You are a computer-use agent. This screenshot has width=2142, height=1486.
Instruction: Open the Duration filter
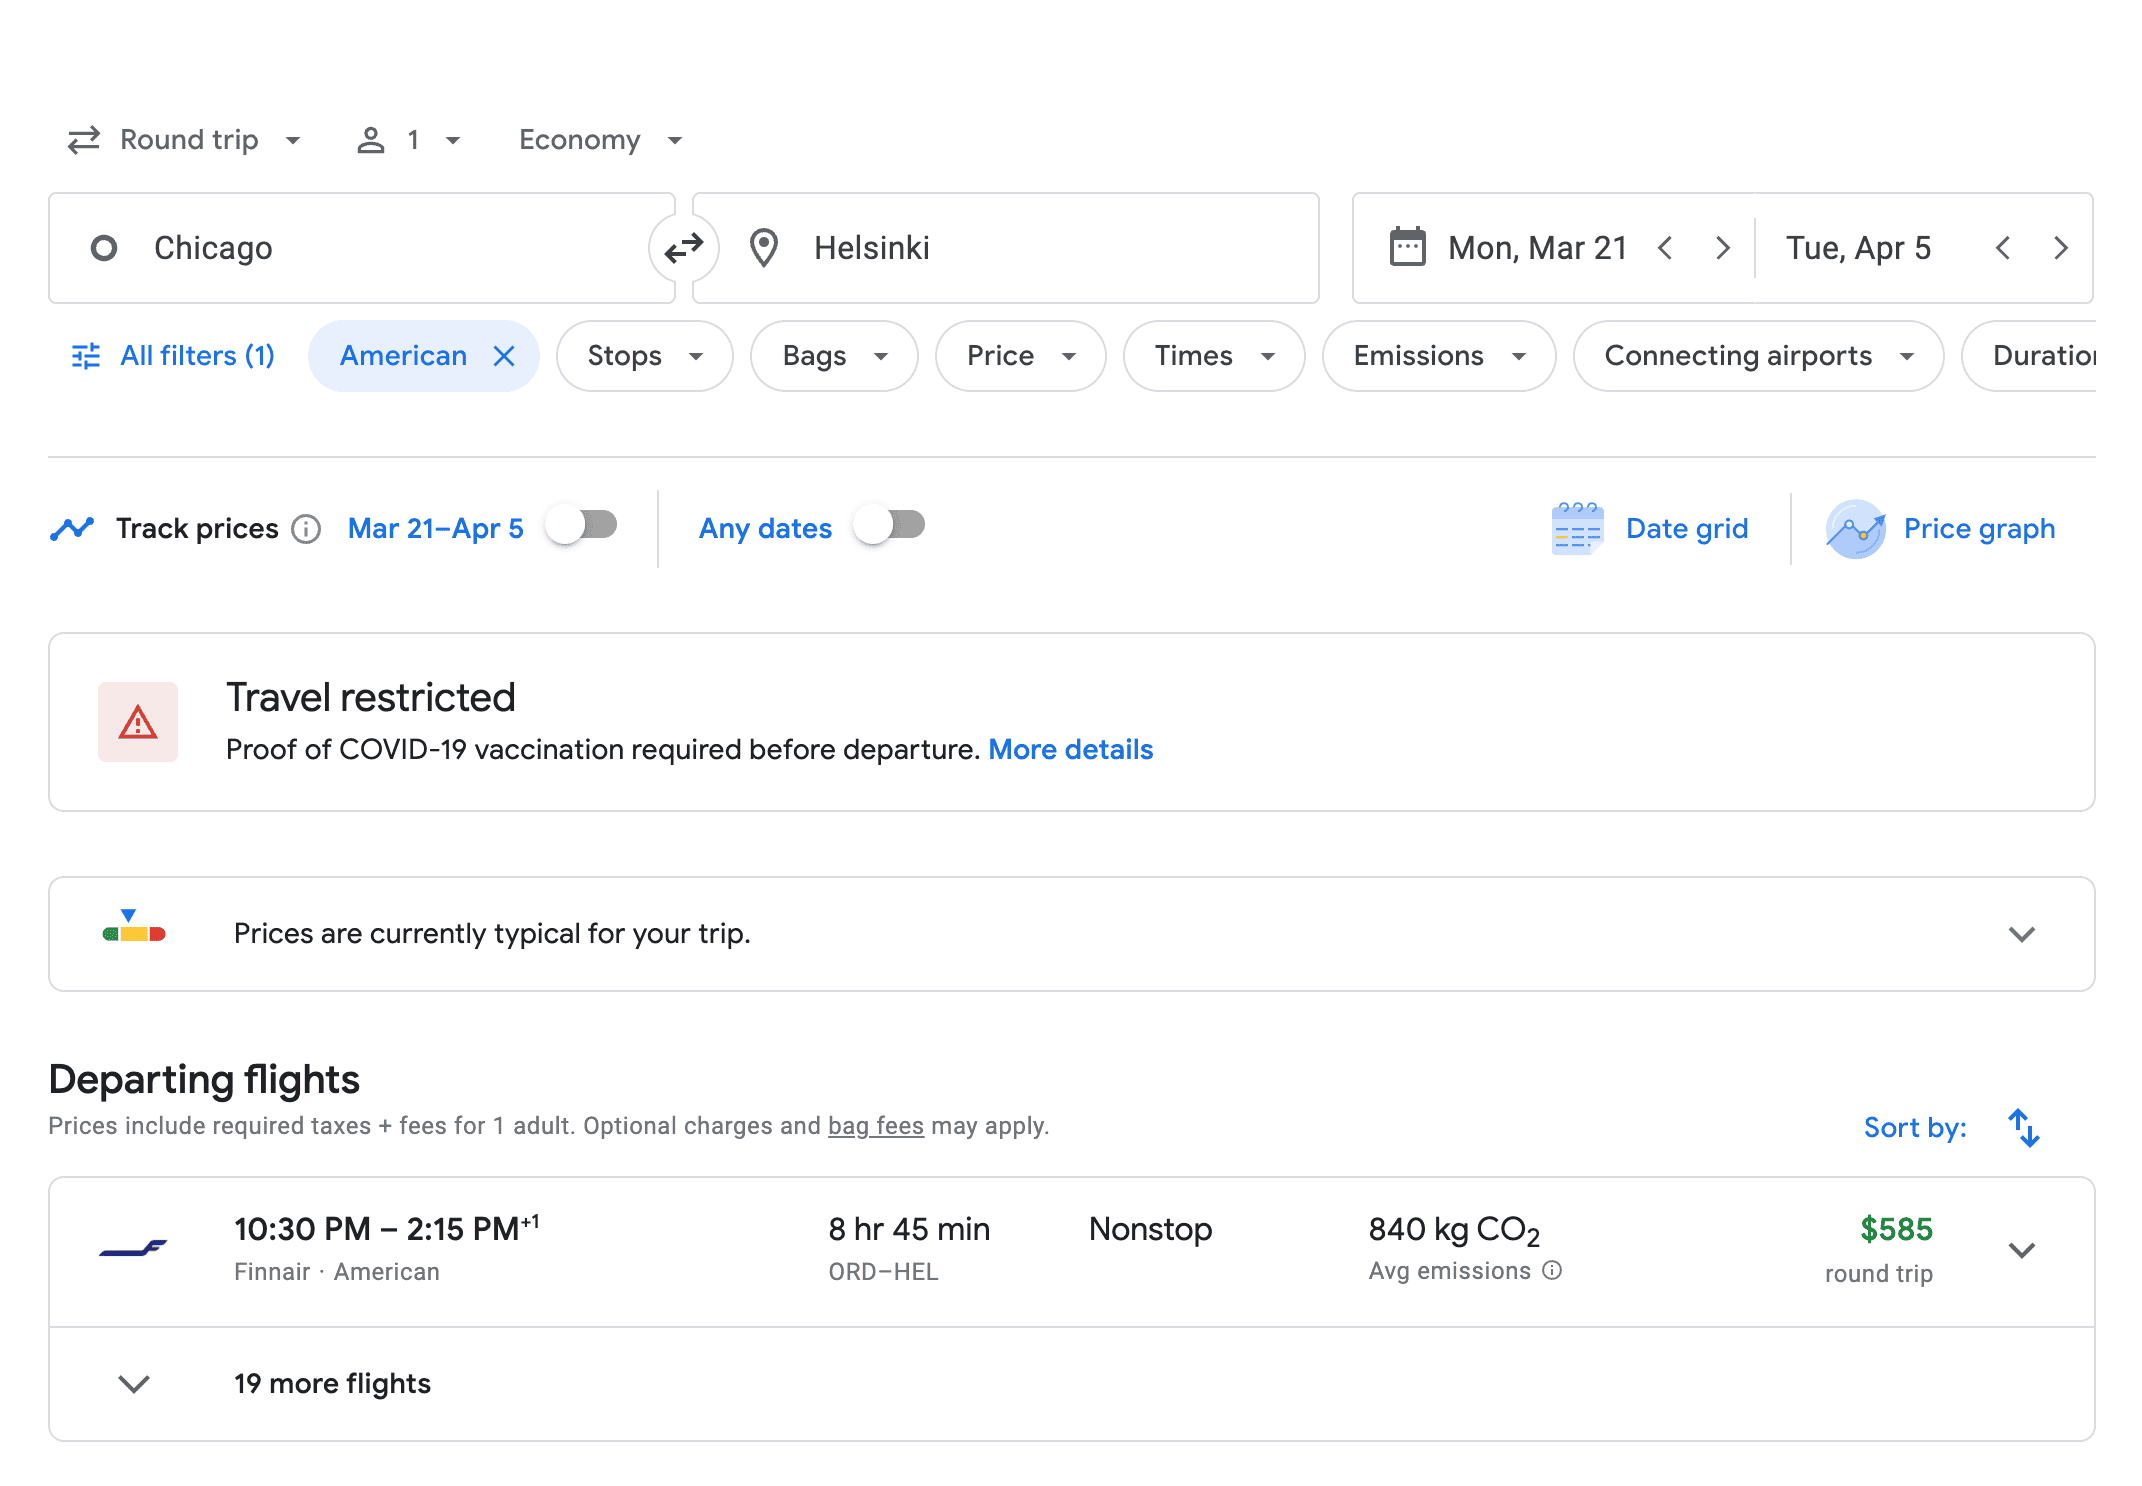click(x=2030, y=356)
